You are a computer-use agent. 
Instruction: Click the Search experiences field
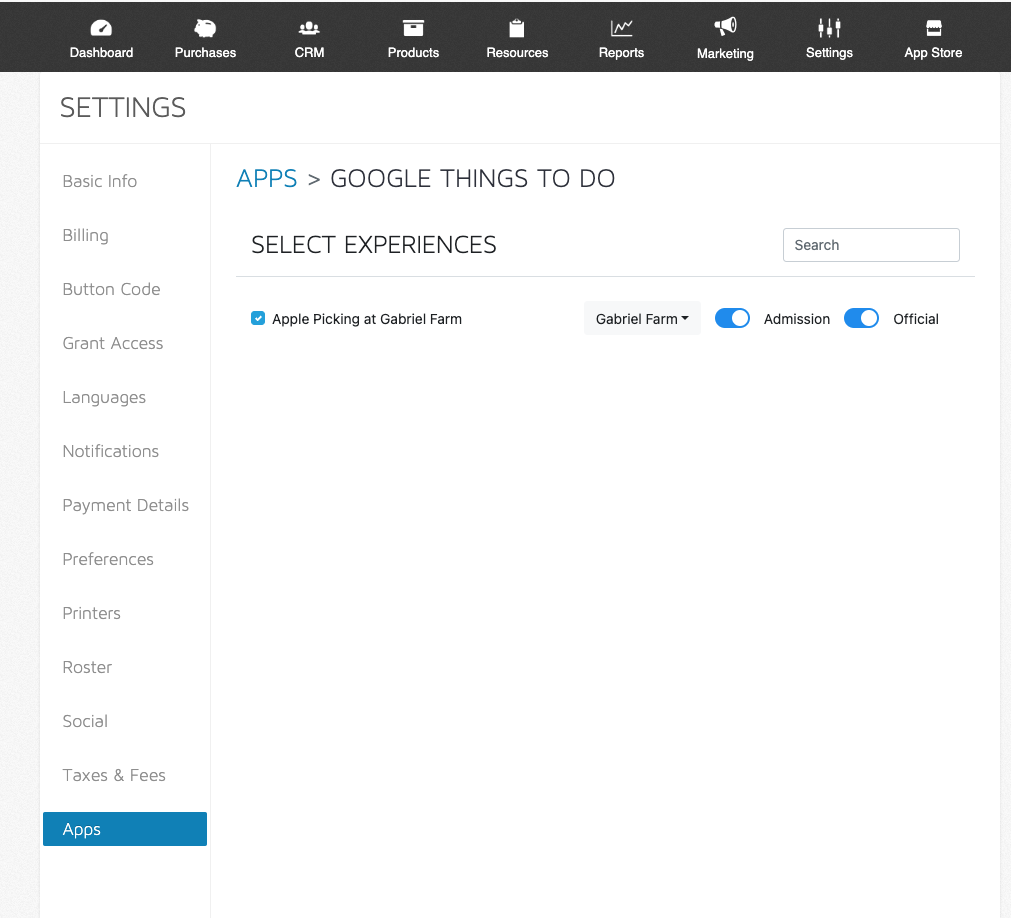tap(871, 245)
